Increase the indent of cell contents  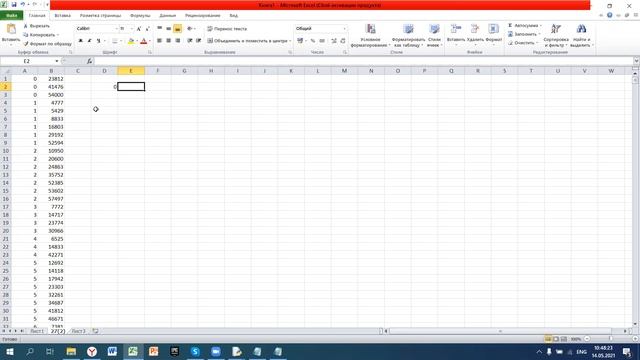pyautogui.click(x=199, y=40)
